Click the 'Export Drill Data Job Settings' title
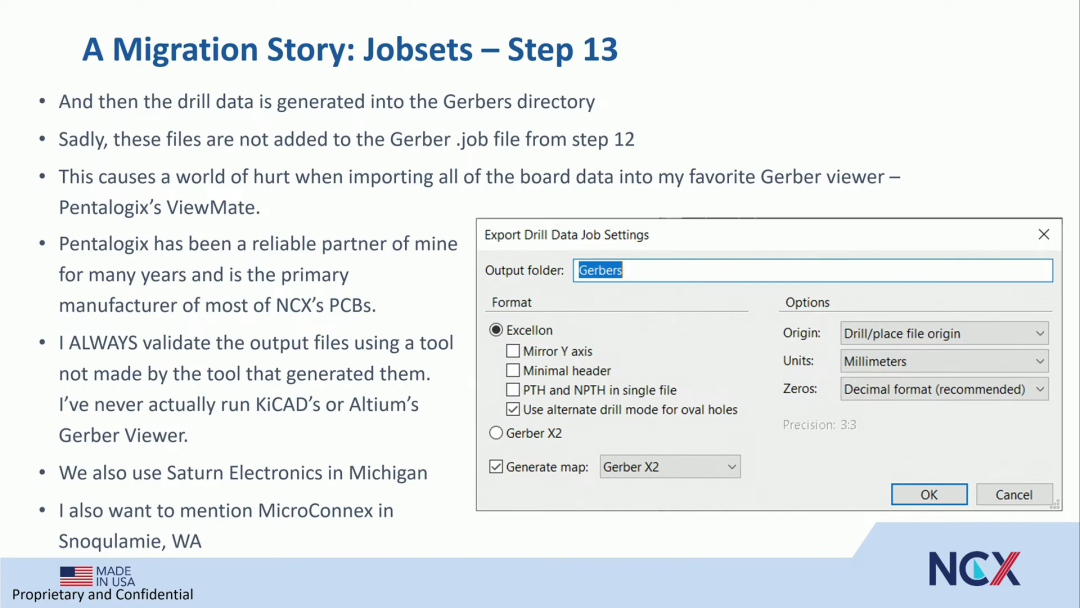The image size is (1080, 608). [566, 235]
